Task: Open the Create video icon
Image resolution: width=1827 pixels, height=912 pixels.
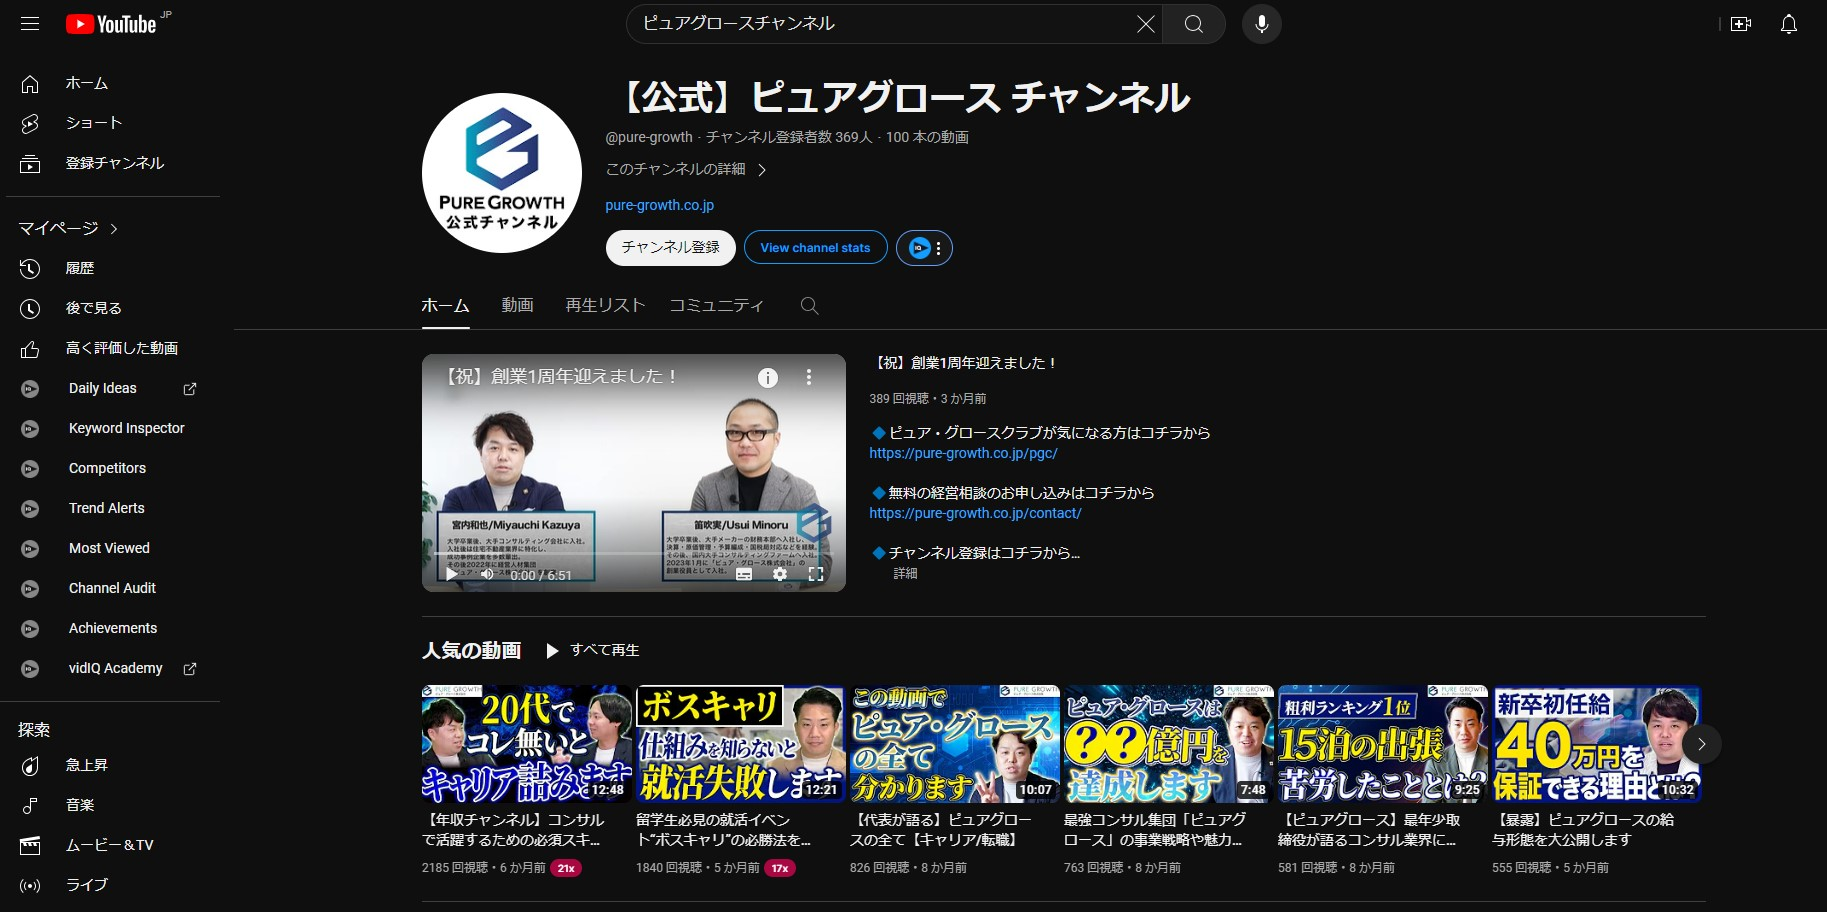Action: click(1741, 23)
